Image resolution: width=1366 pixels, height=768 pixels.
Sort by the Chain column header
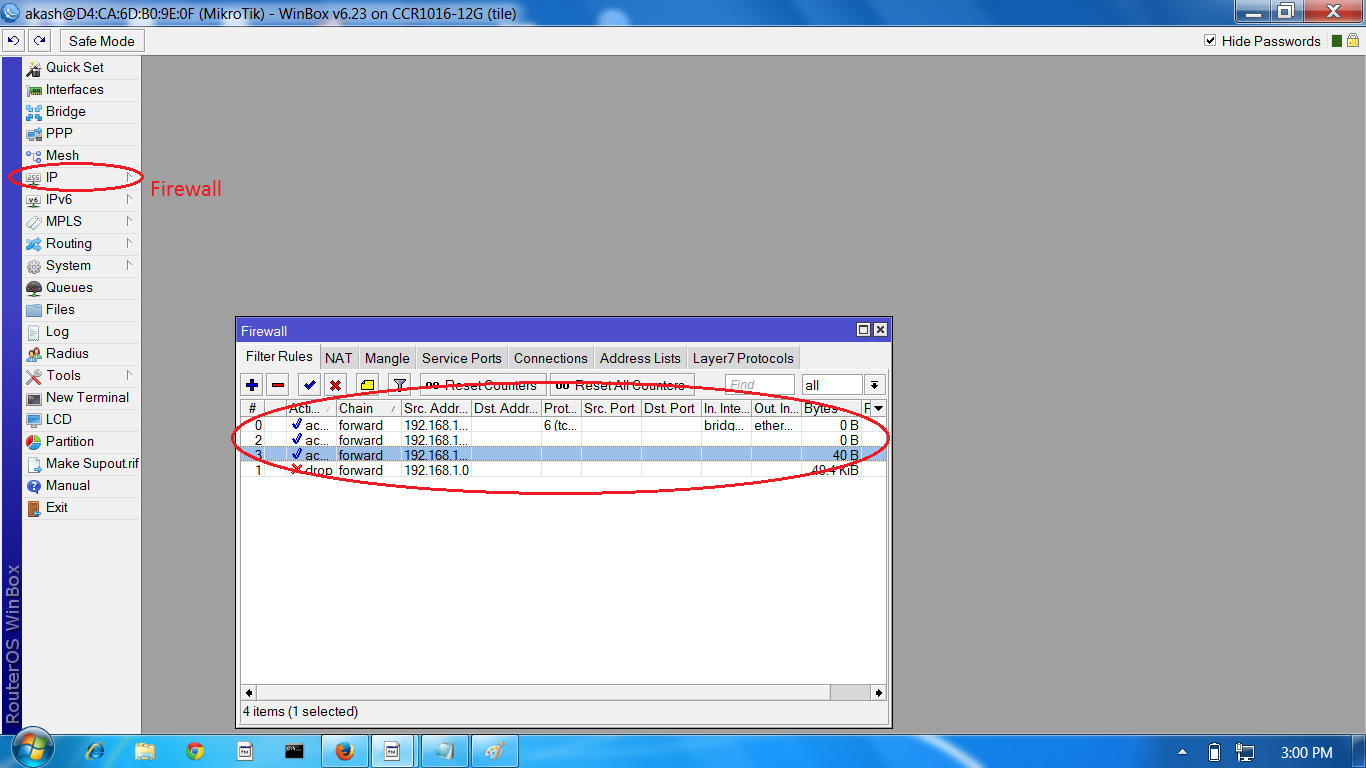click(368, 408)
